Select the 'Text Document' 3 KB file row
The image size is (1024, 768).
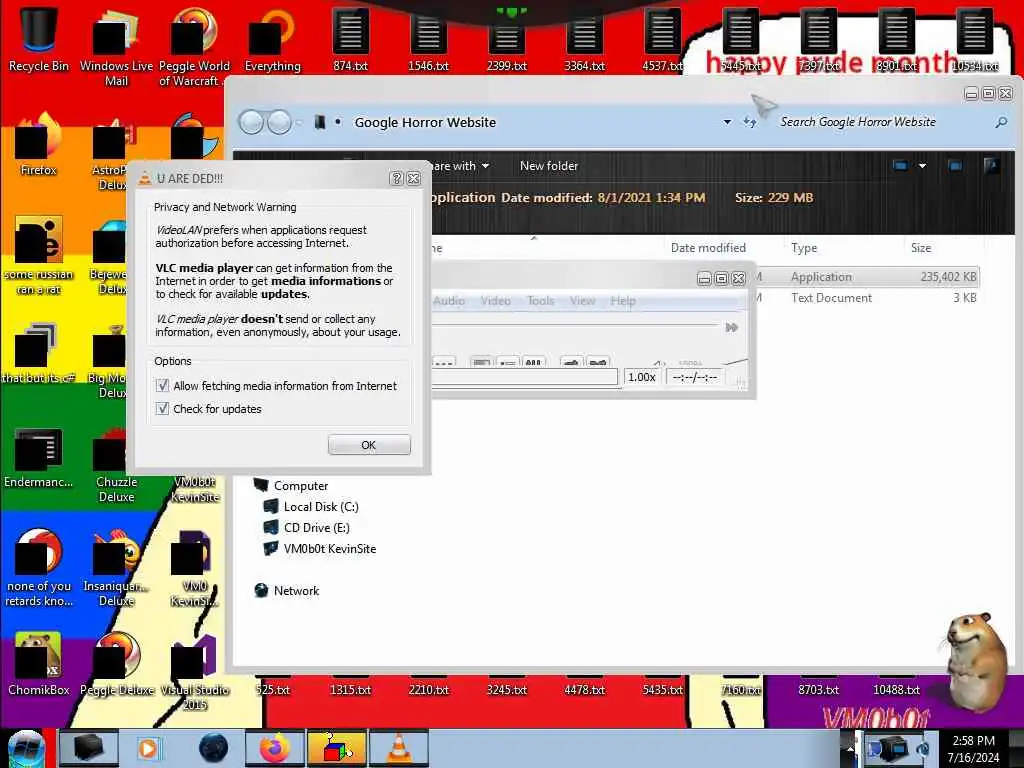(x=867, y=298)
